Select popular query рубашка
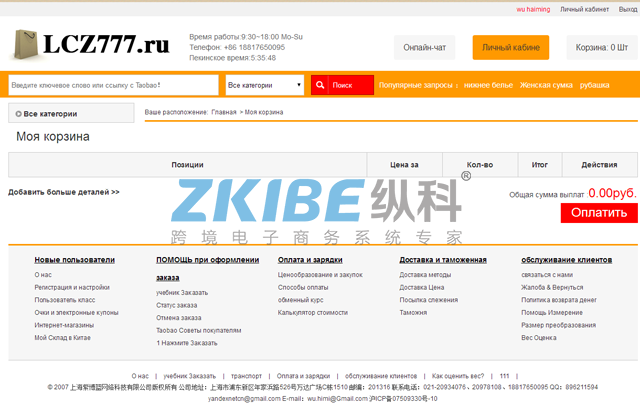The height and width of the screenshot is (415, 640). click(594, 85)
